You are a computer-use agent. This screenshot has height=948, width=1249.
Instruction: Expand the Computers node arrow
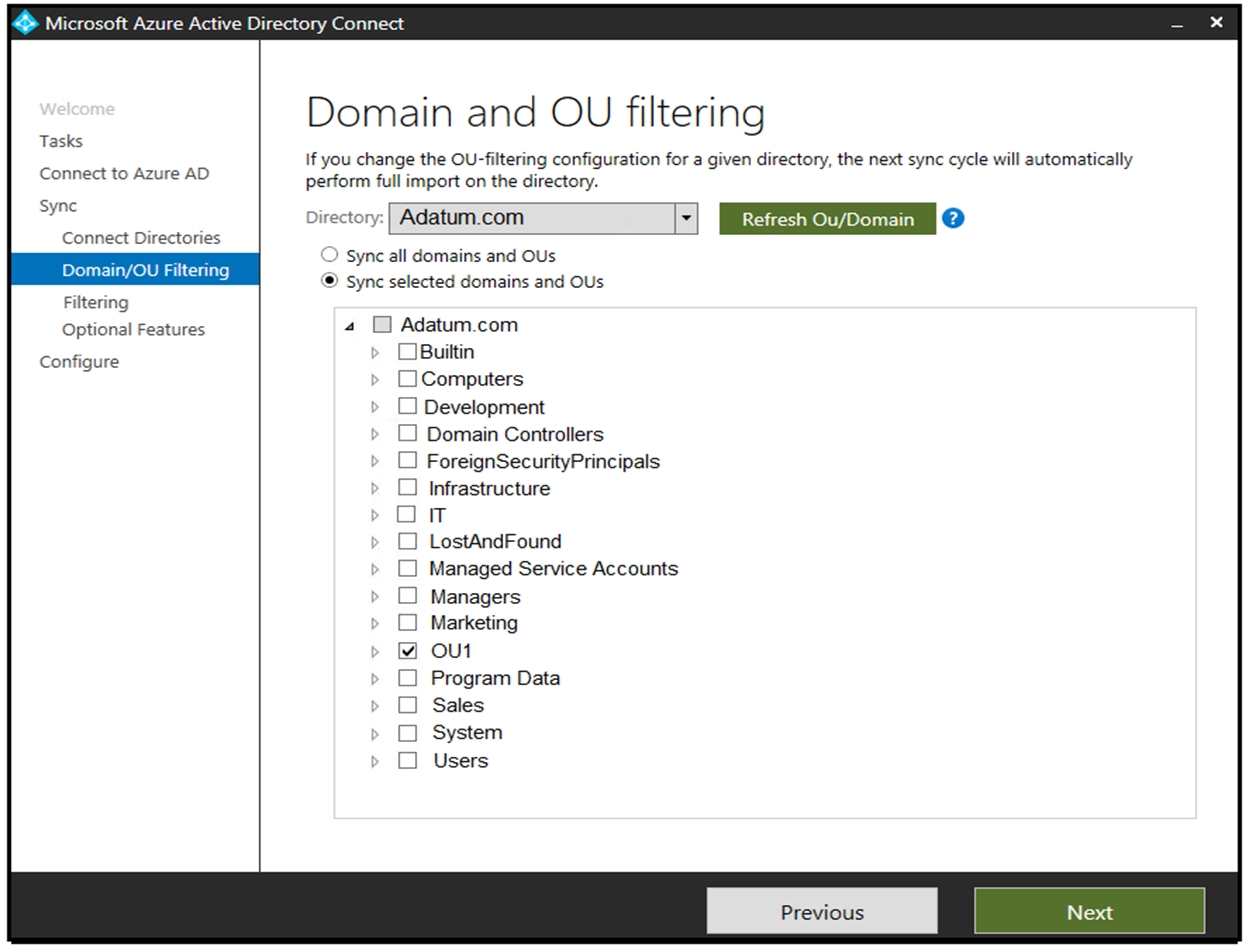pos(375,380)
